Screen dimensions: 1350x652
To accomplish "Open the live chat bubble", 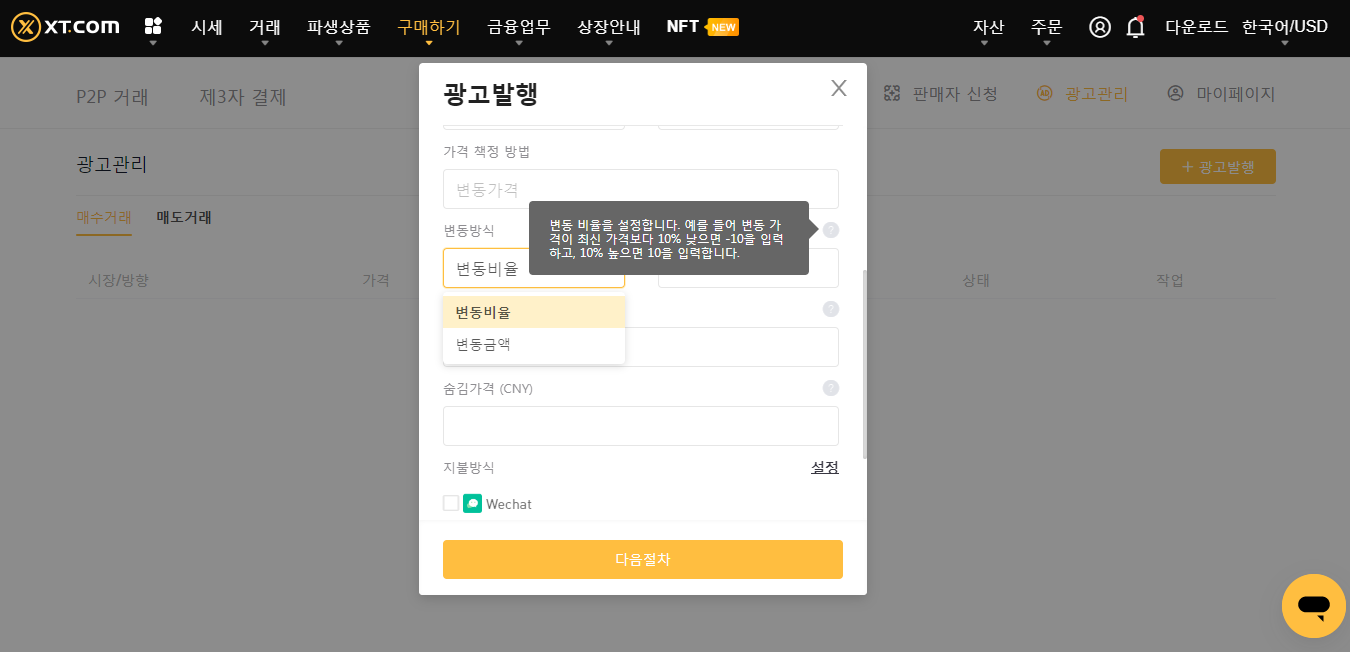I will (1314, 606).
